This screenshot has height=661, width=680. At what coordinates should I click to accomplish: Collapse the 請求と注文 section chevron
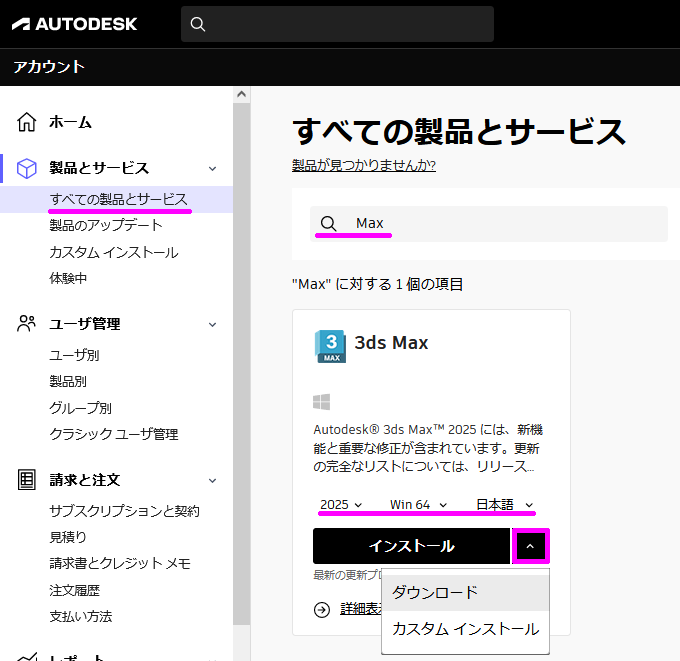212,481
